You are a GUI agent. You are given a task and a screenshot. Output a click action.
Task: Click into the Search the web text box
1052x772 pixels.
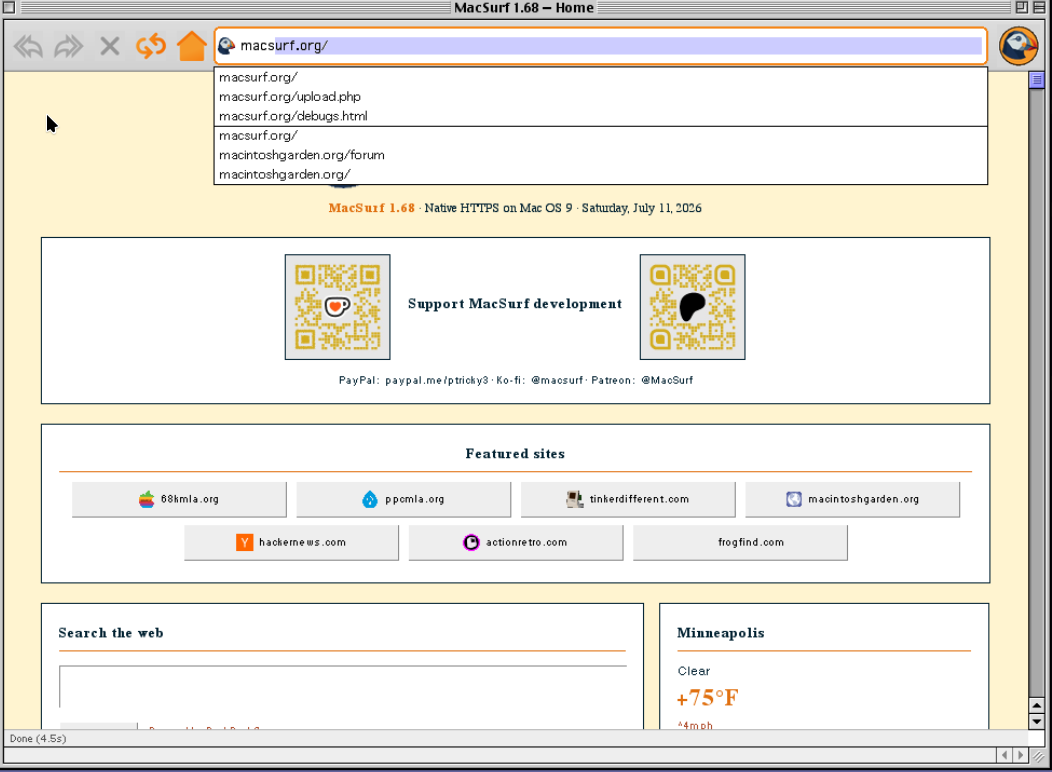[x=343, y=686]
